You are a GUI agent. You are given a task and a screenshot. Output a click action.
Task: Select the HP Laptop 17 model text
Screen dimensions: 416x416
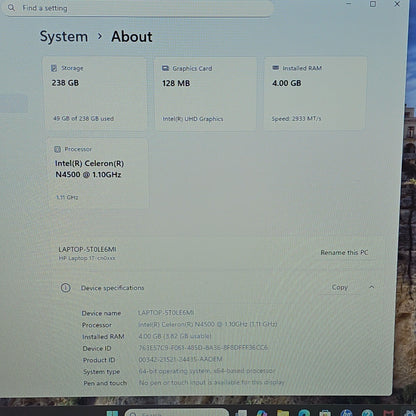[x=87, y=258]
